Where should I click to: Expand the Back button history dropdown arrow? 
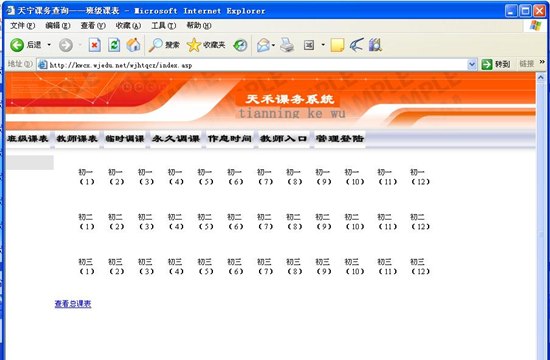(x=49, y=45)
